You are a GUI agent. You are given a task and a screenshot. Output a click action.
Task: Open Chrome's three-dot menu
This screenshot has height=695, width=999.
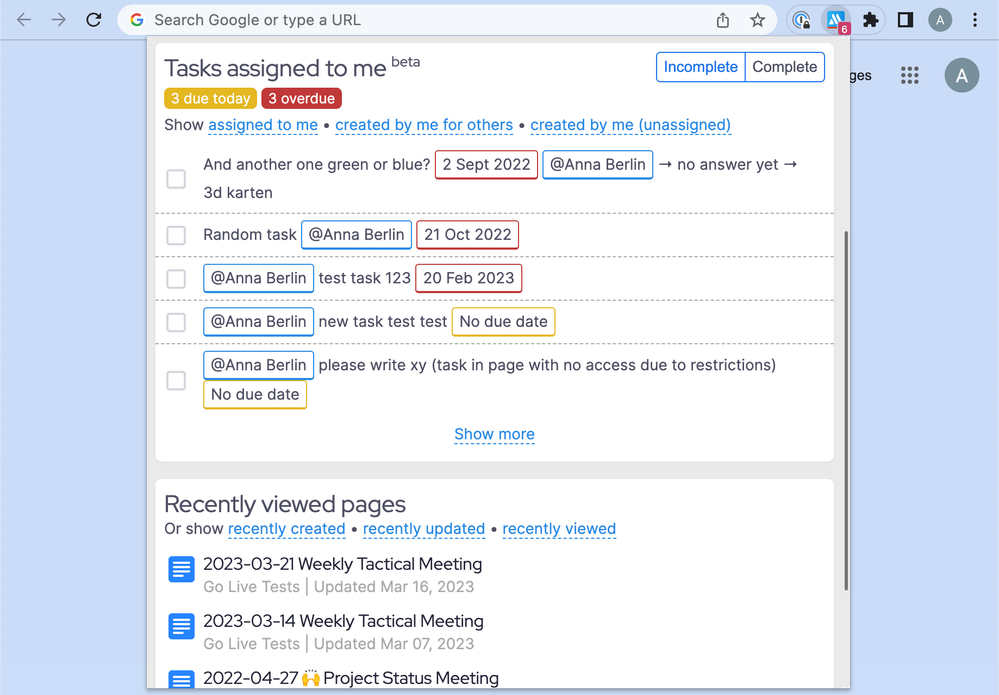click(974, 19)
